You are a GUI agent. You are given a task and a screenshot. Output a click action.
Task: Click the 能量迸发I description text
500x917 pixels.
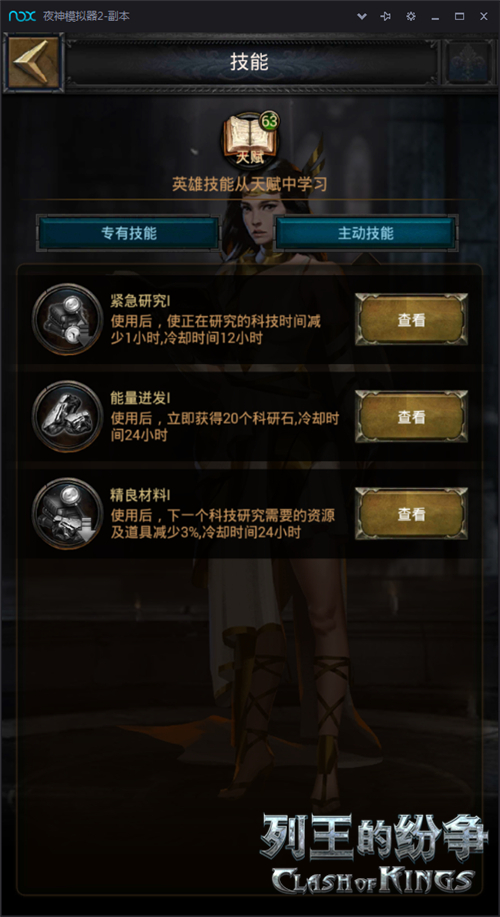pos(225,427)
